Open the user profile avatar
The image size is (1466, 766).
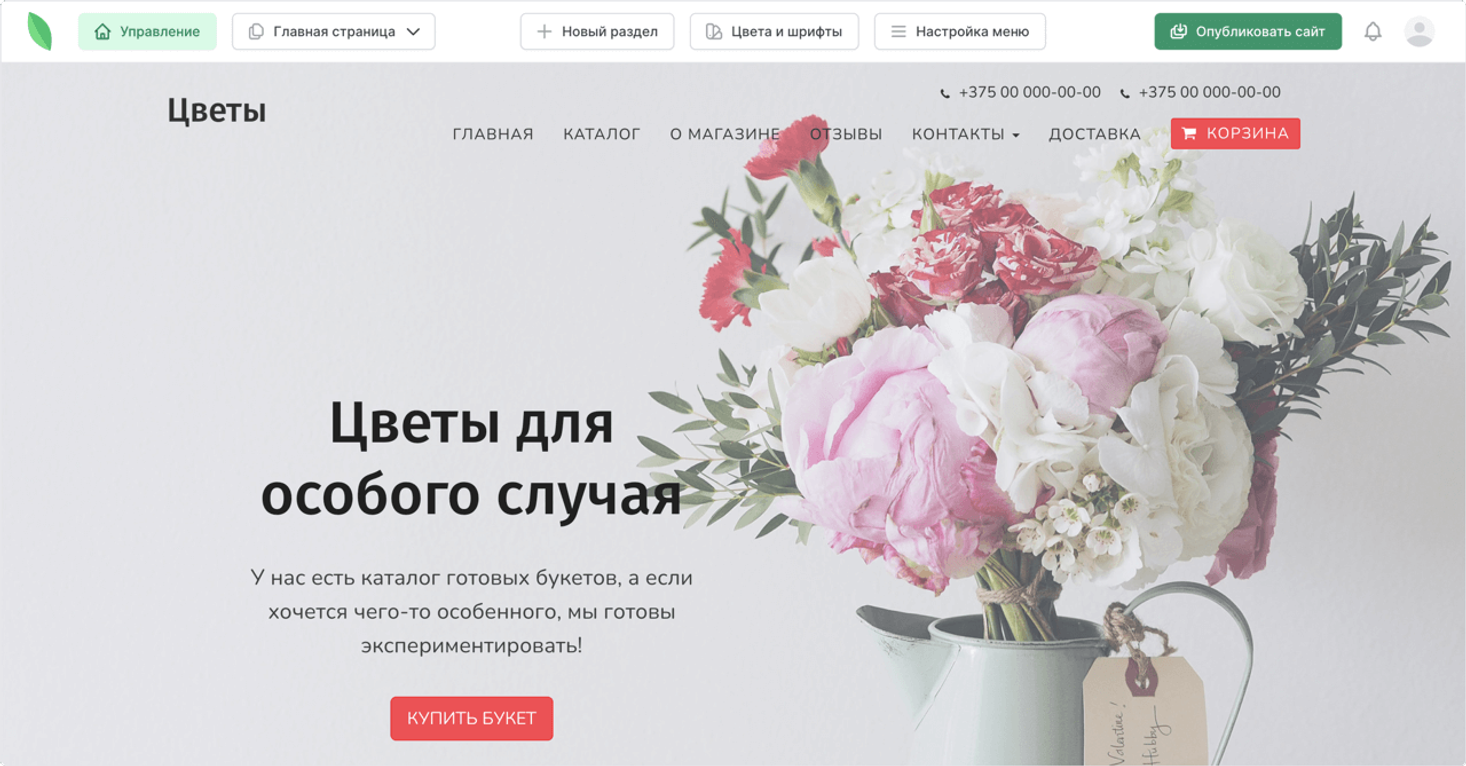click(x=1419, y=32)
